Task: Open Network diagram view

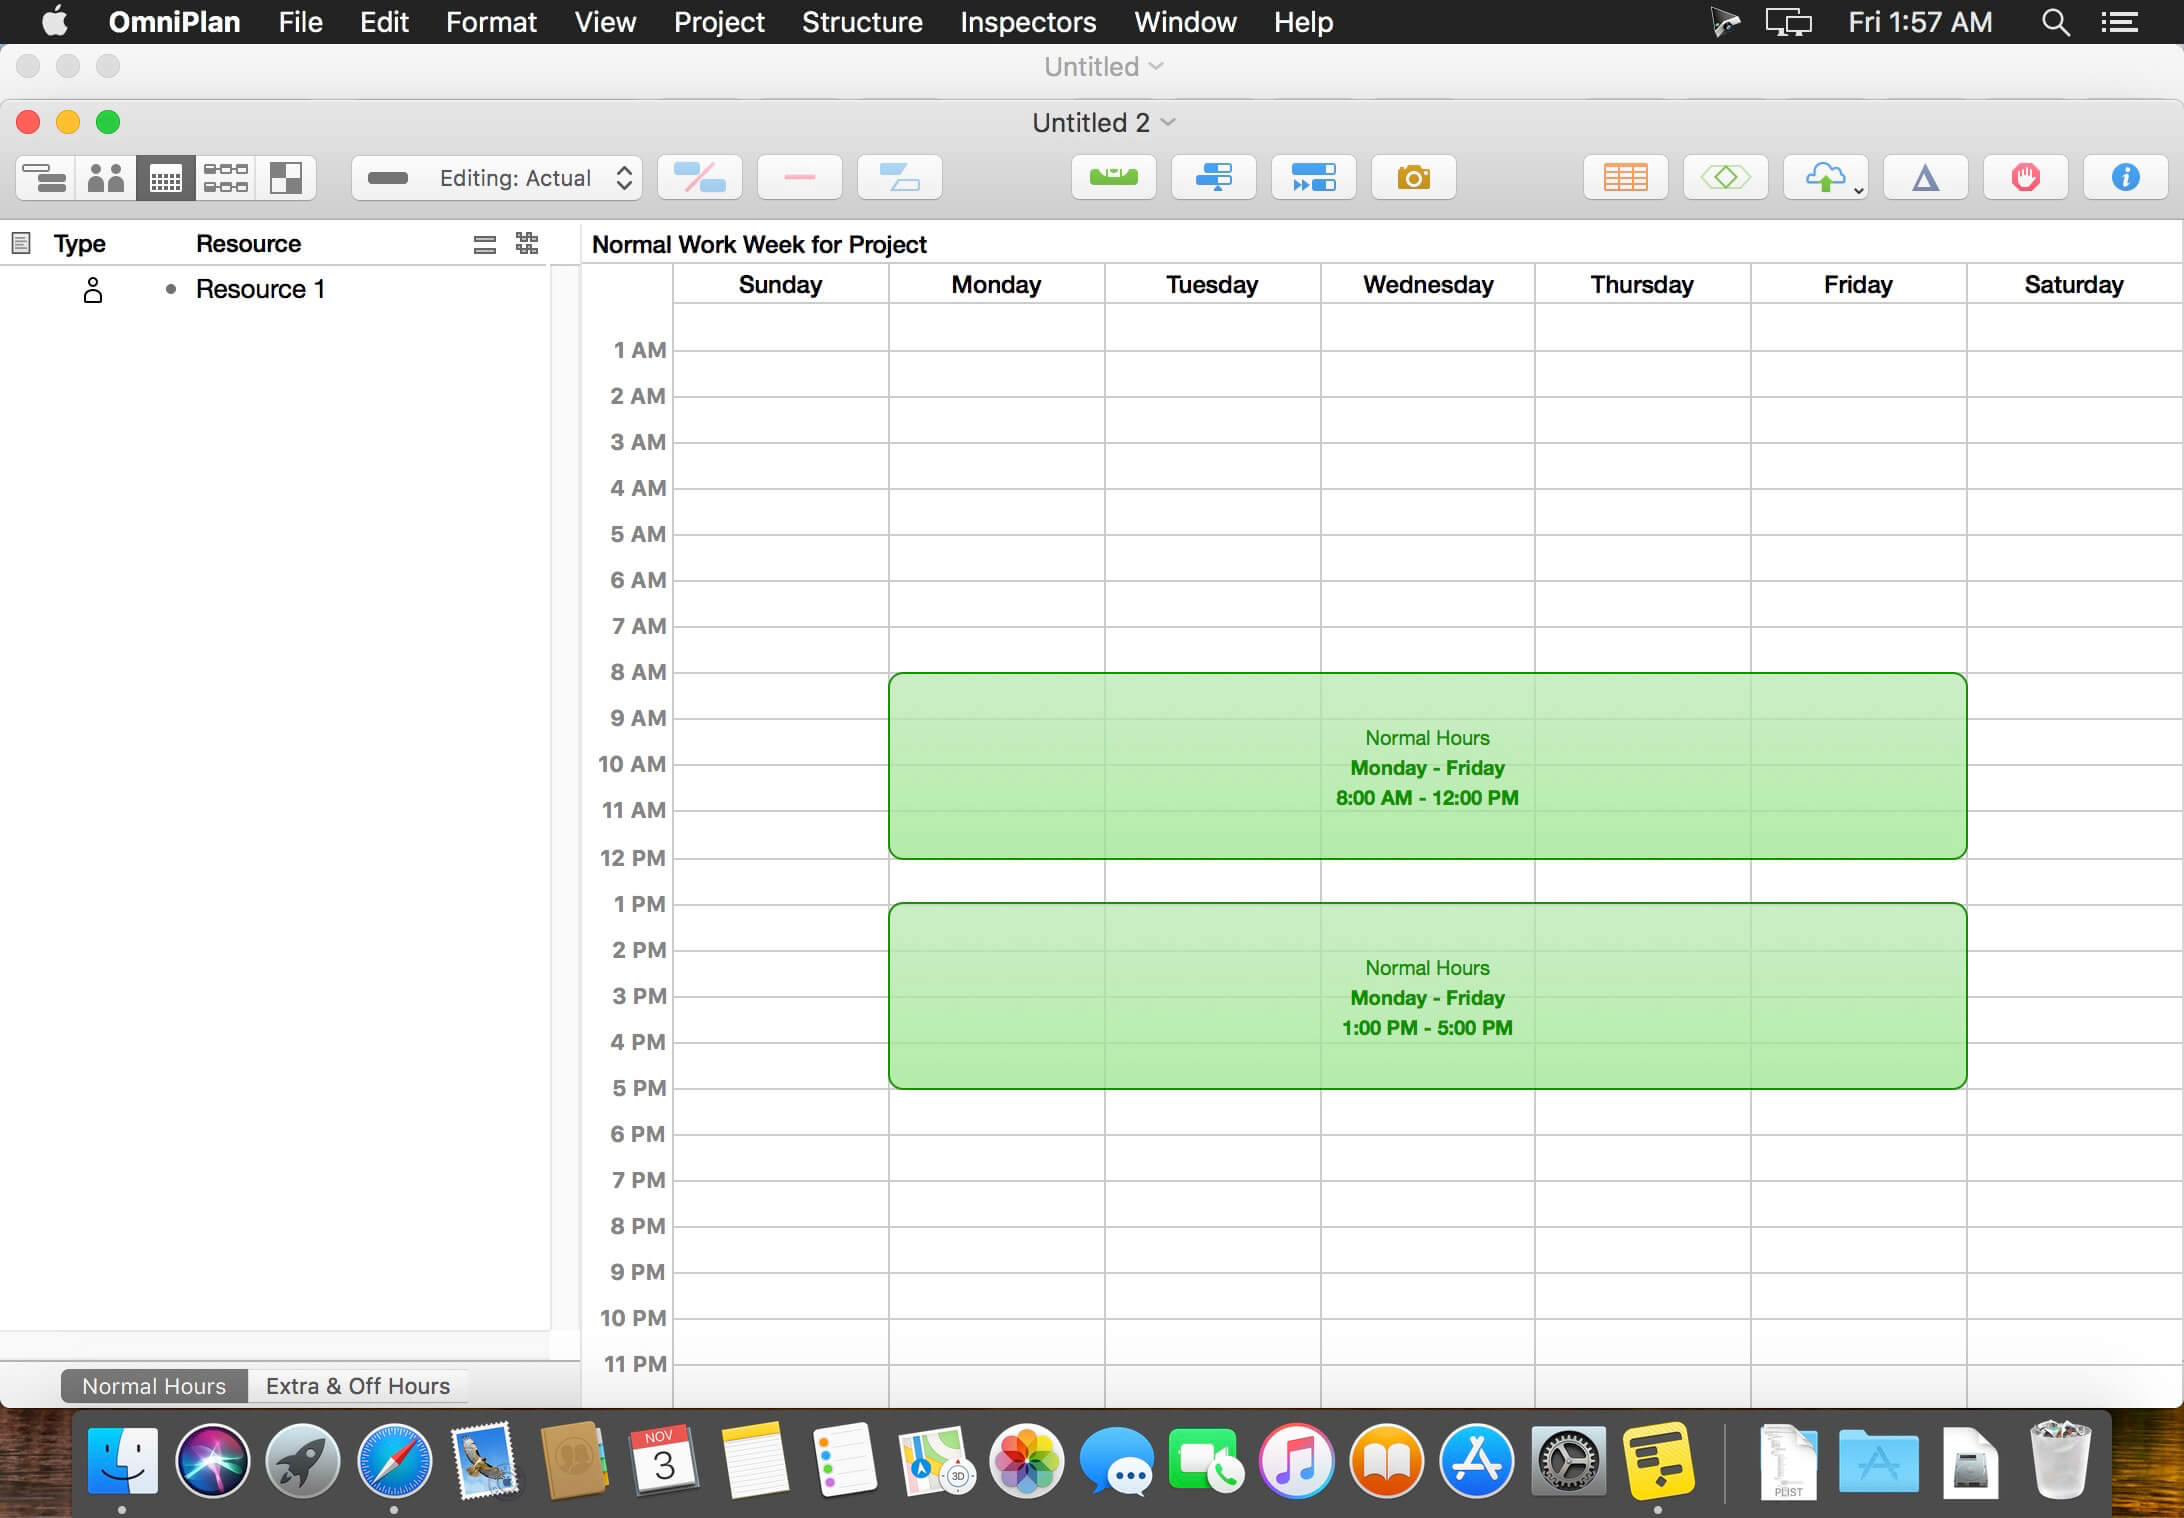Action: coord(225,178)
